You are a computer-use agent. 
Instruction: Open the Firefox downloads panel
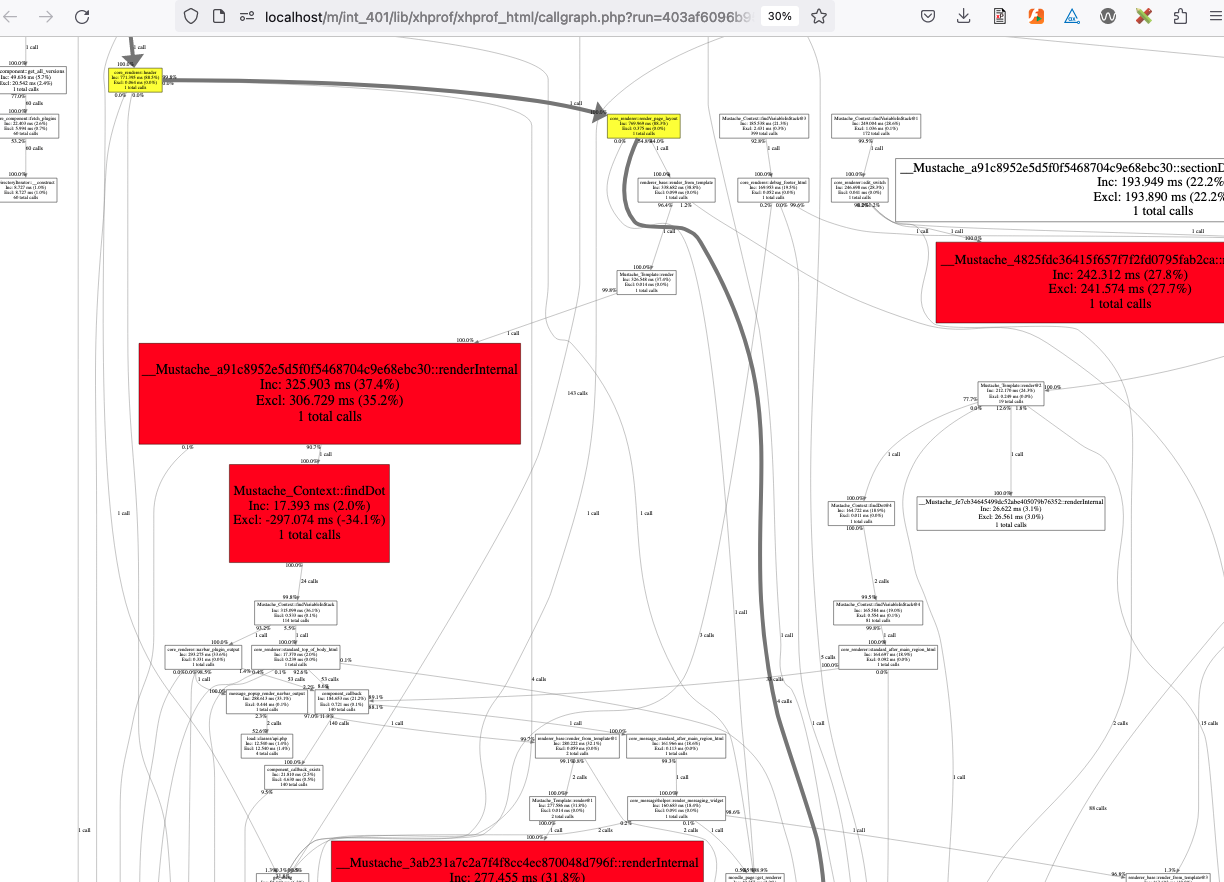964,16
